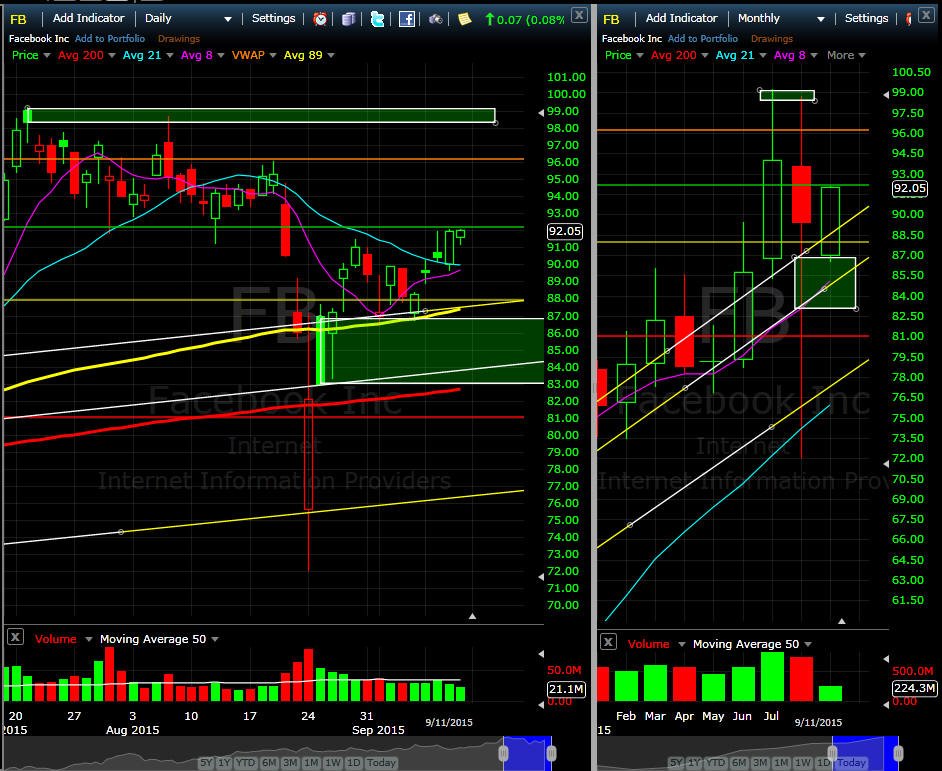Select the 1D range in daily chart

pyautogui.click(x=353, y=763)
